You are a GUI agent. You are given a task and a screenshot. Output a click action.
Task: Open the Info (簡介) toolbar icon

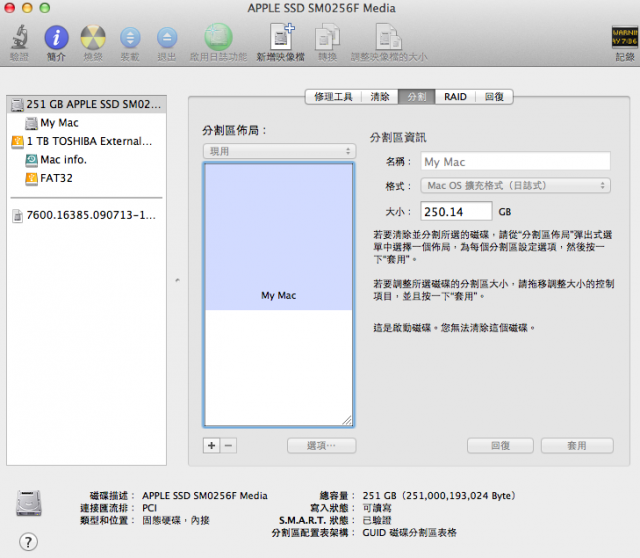[x=56, y=38]
